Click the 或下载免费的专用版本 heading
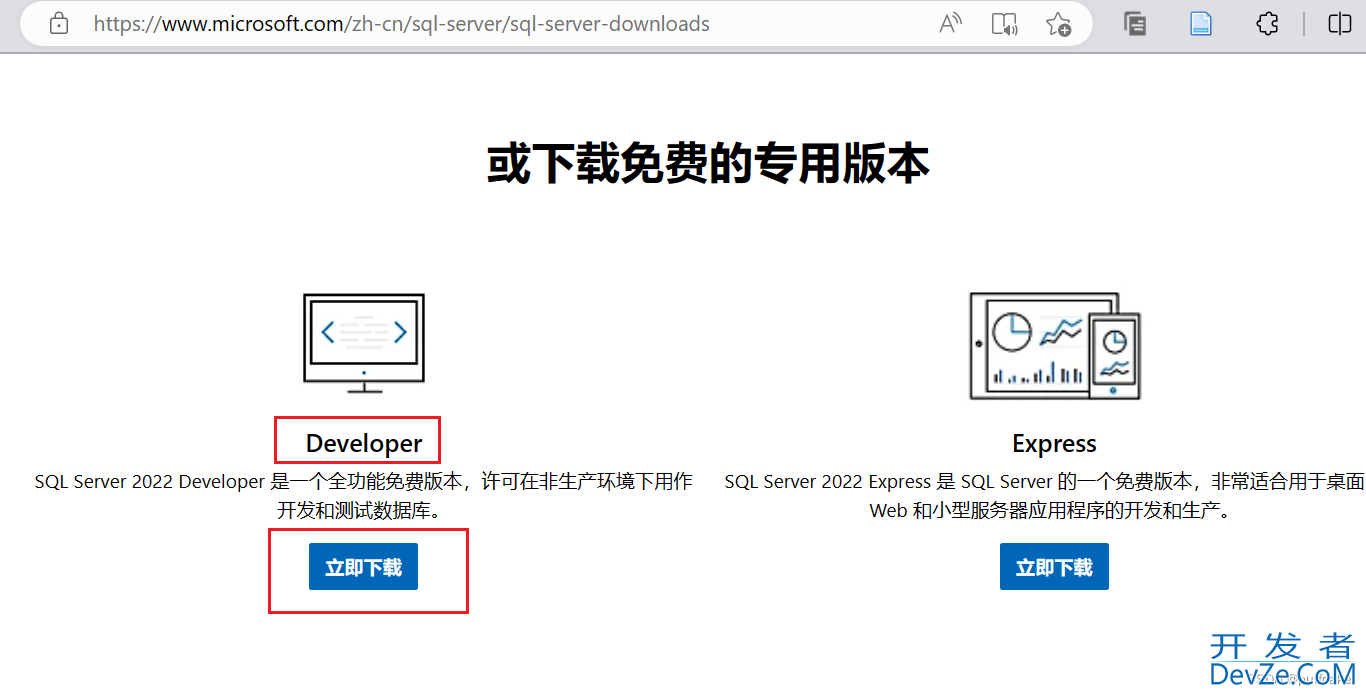This screenshot has width=1366, height=696. tap(708, 164)
